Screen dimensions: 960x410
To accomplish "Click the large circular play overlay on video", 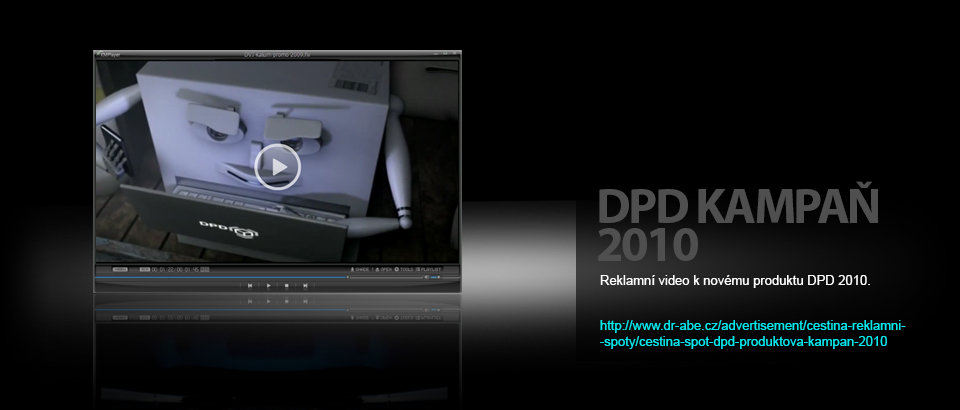I will coord(277,166).
